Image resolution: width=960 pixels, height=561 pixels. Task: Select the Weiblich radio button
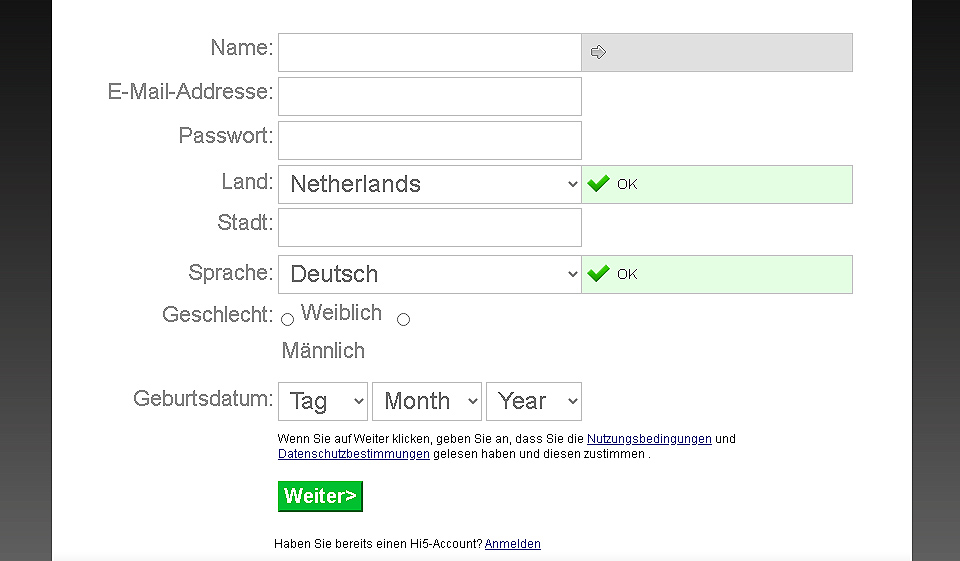(287, 320)
